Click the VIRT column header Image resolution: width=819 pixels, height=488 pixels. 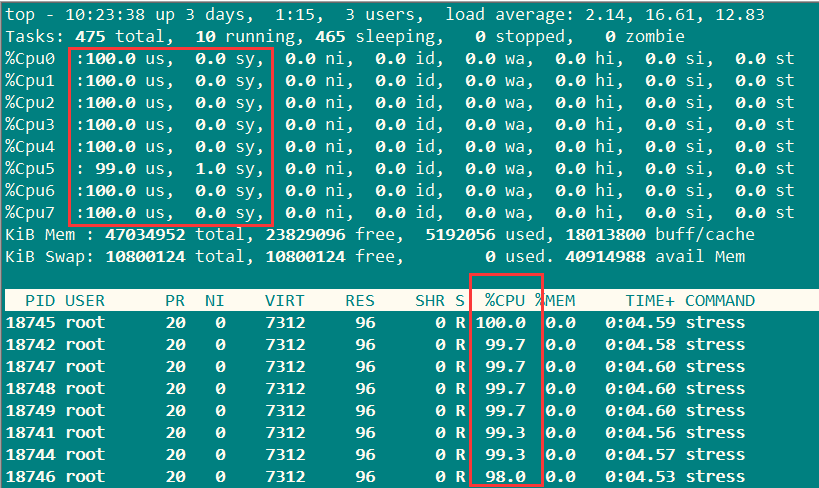[x=285, y=300]
